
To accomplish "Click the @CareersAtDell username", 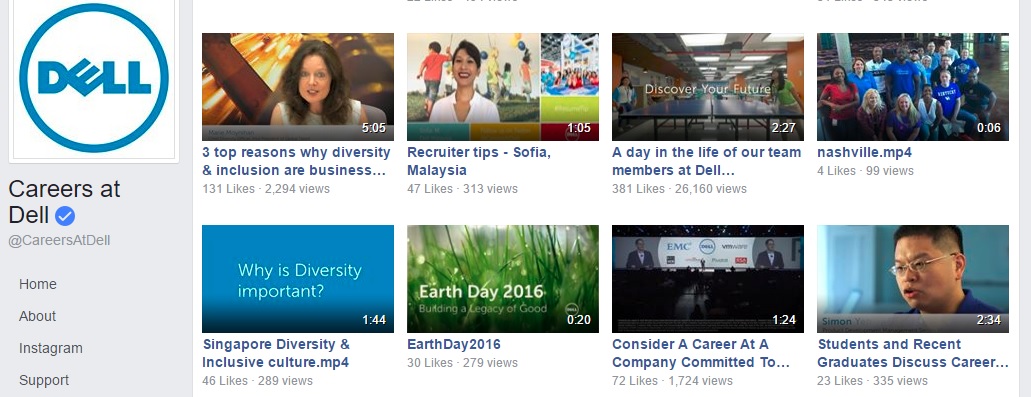I will pos(59,241).
